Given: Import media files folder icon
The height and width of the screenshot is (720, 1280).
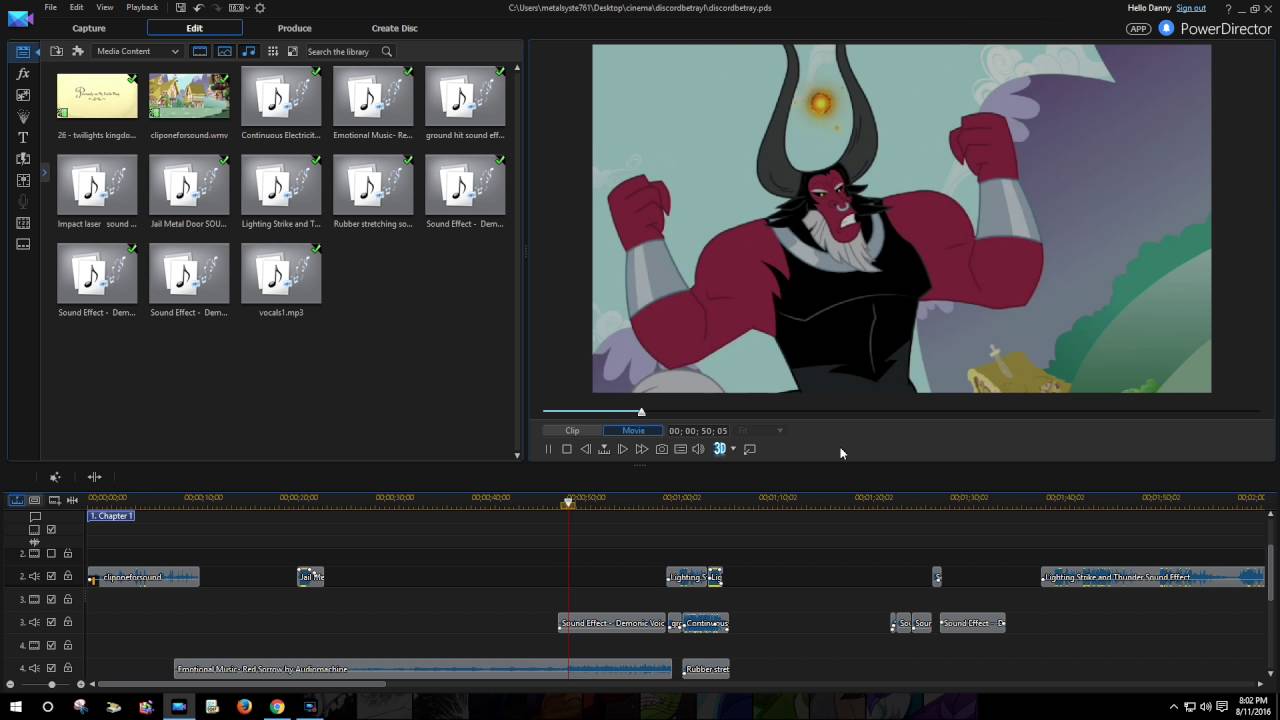Looking at the screenshot, I should click(x=56, y=51).
